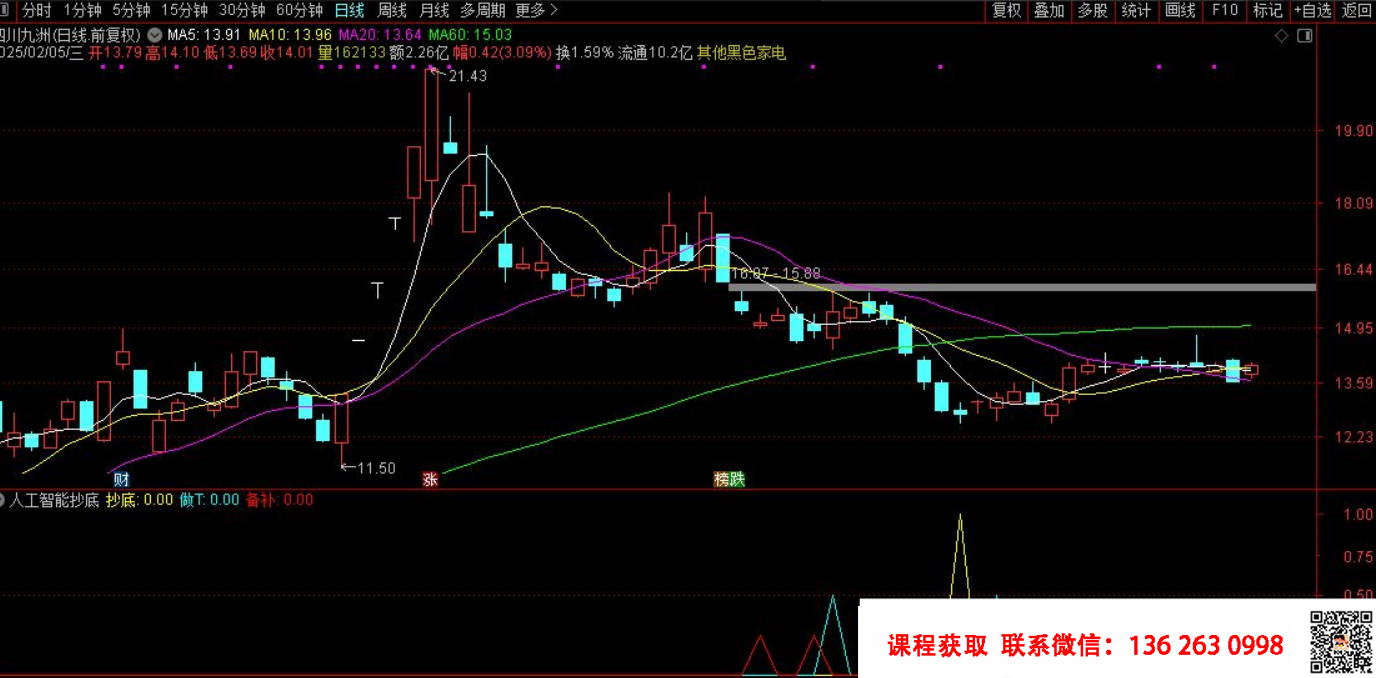This screenshot has height=678, width=1376.
Task: Click the 额2.26亿 turnover amount value
Action: tap(419, 53)
